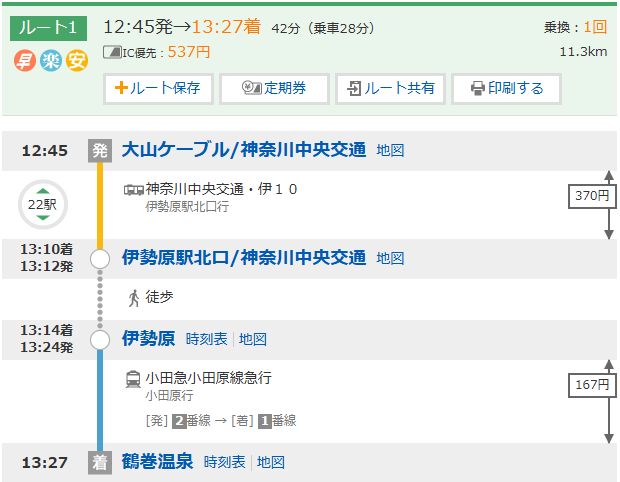Click the walking person icon beside 徒歩
The image size is (620, 482).
click(x=133, y=297)
